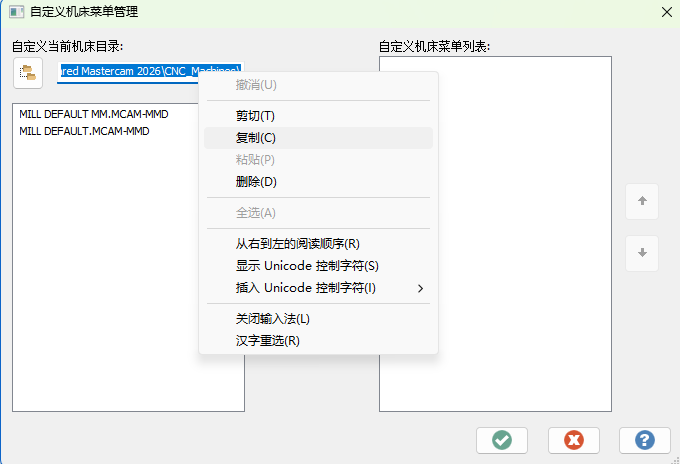Image resolution: width=680 pixels, height=464 pixels.
Task: Select 从右到左的阅读顺序(R) menu entry
Action: click(318, 244)
